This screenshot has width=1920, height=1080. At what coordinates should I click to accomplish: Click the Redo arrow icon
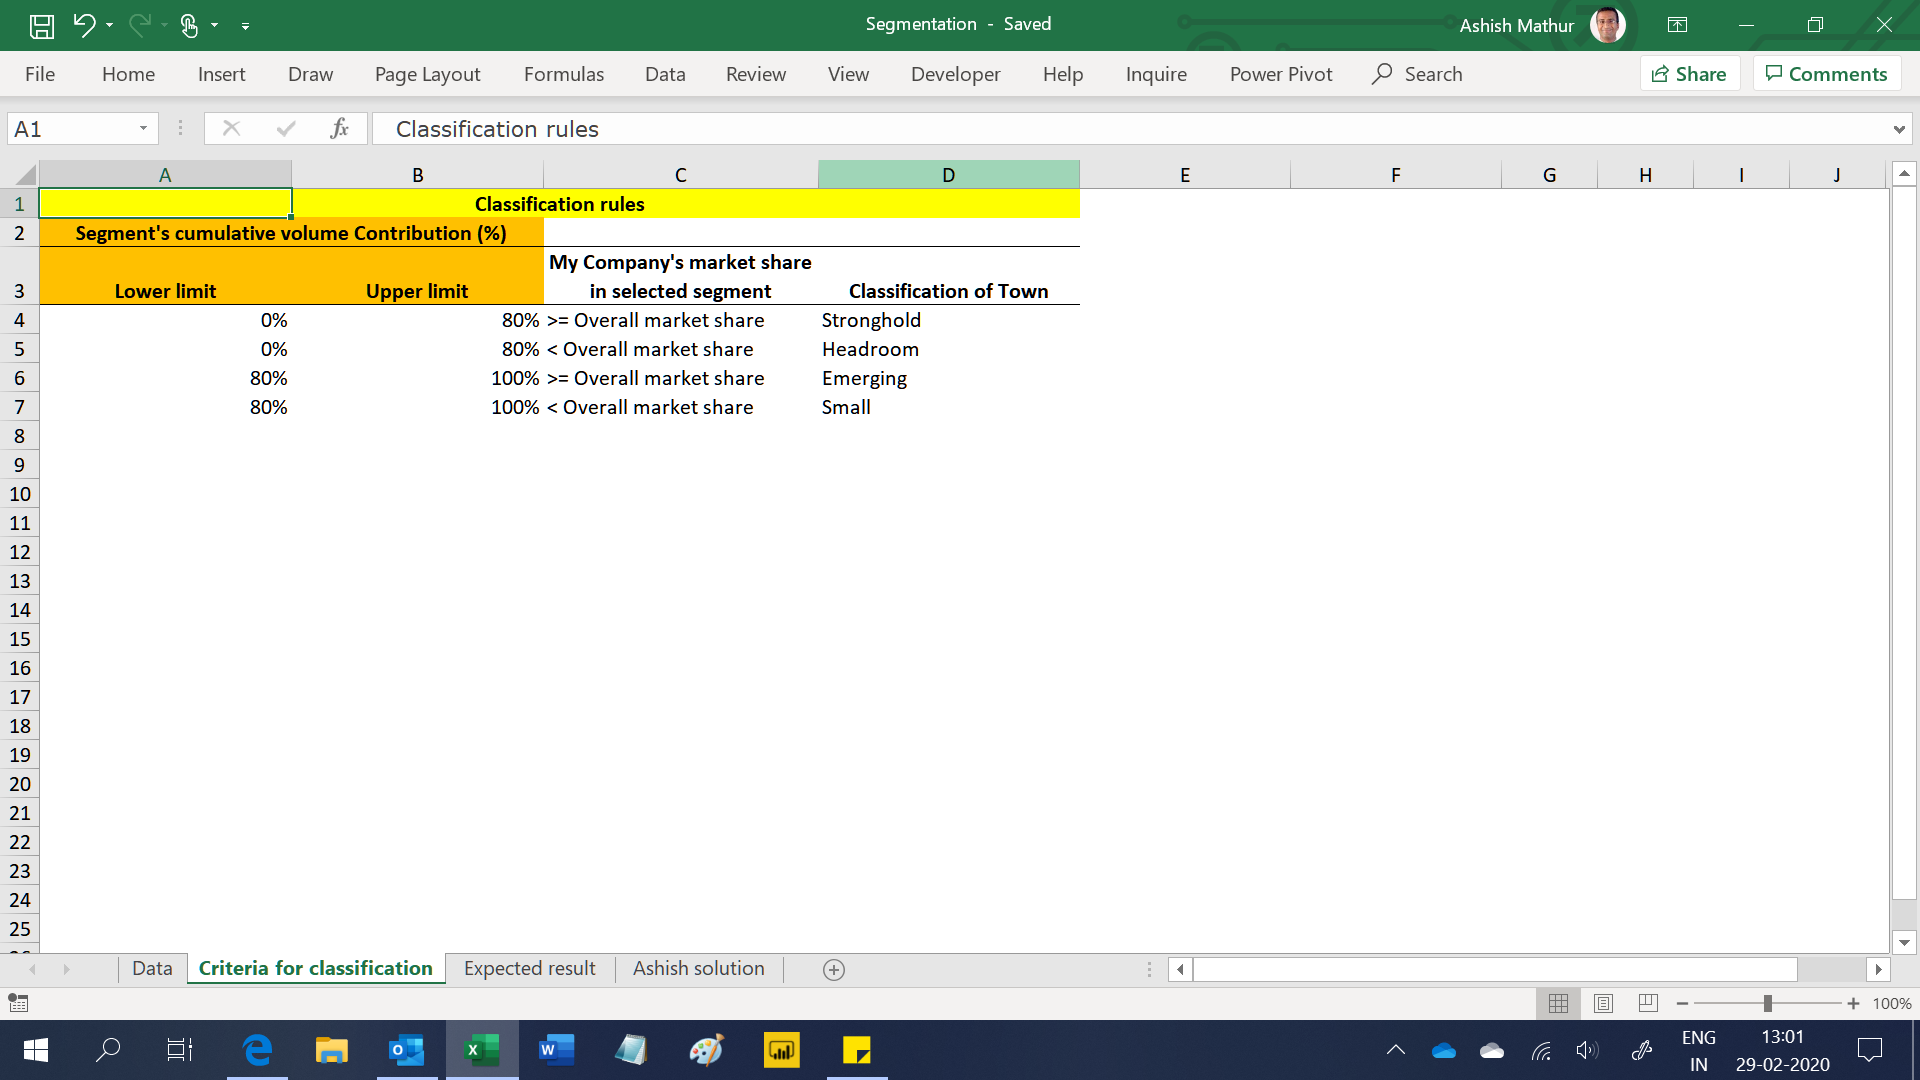139,25
